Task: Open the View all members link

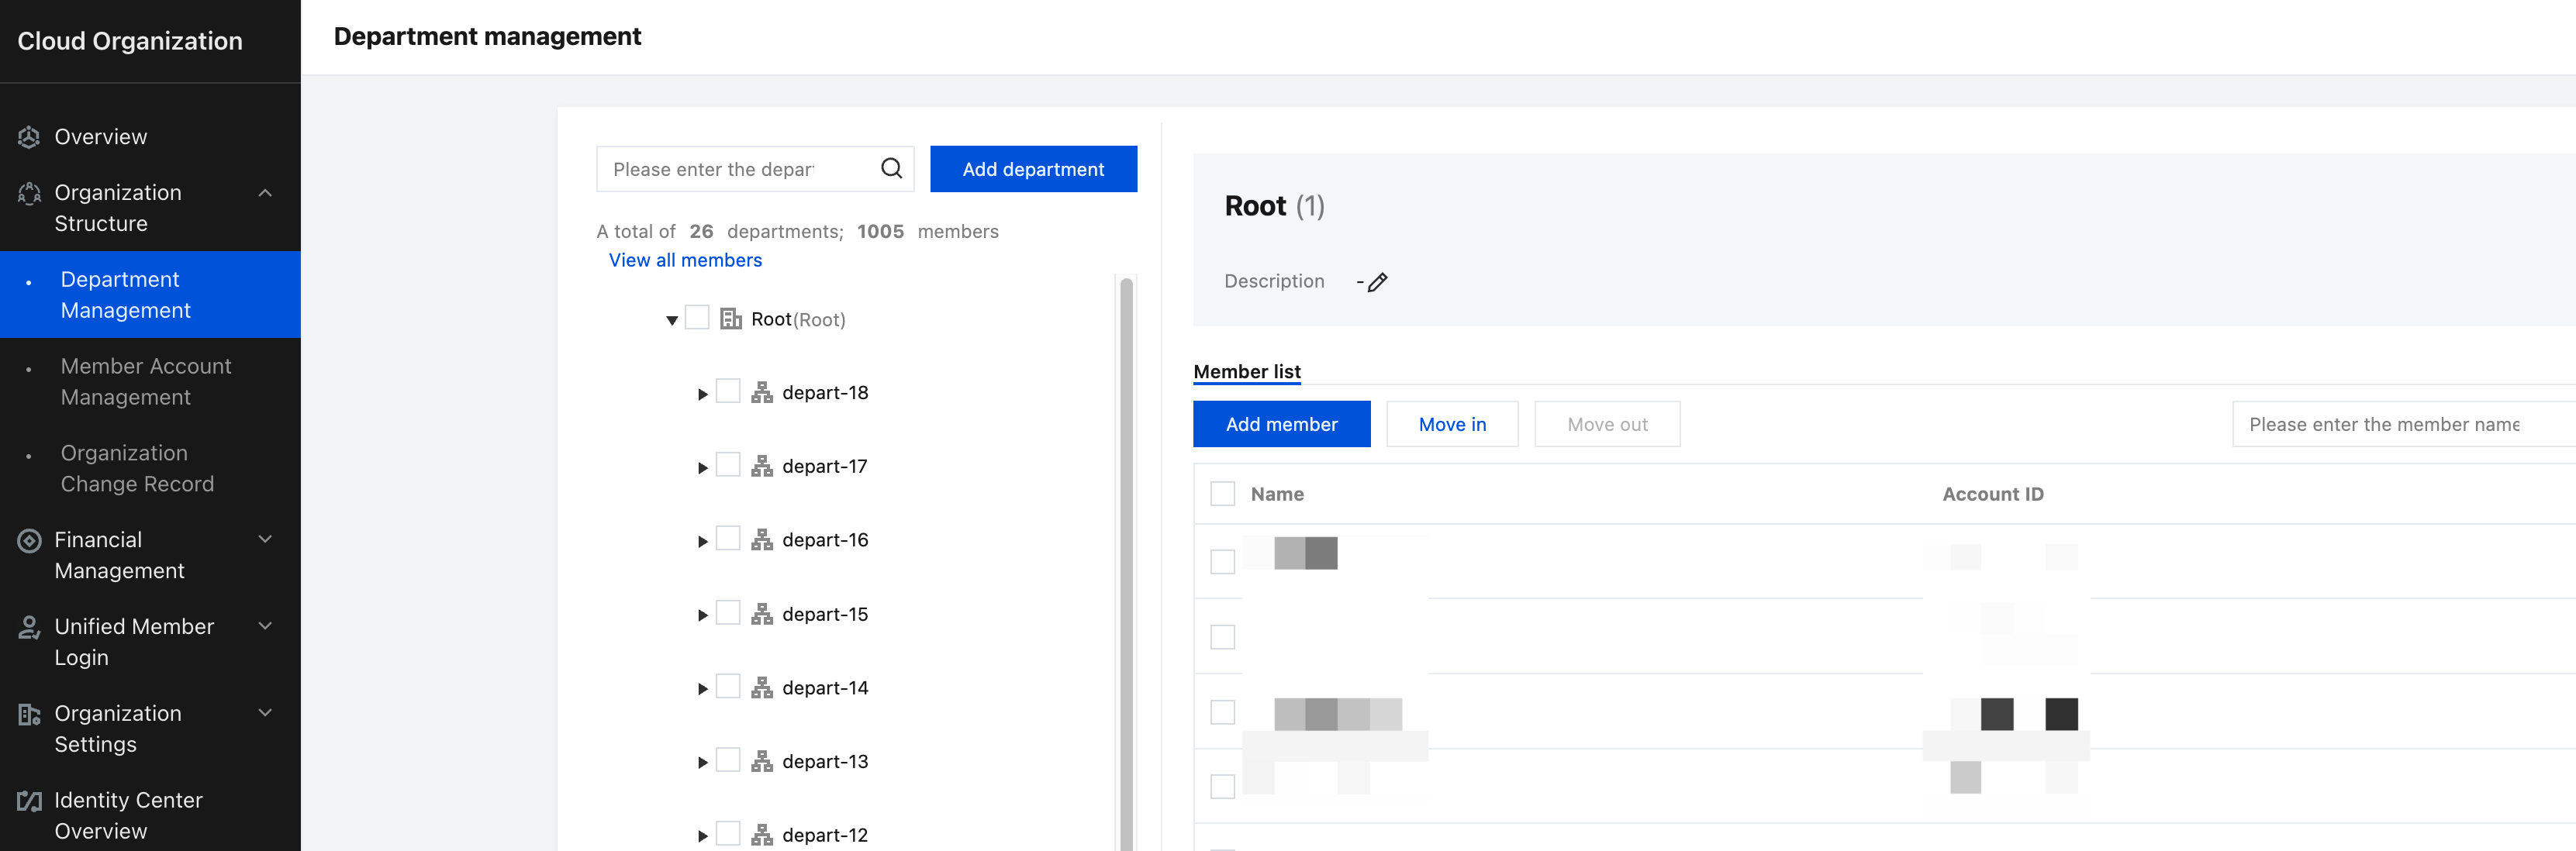Action: click(x=685, y=260)
